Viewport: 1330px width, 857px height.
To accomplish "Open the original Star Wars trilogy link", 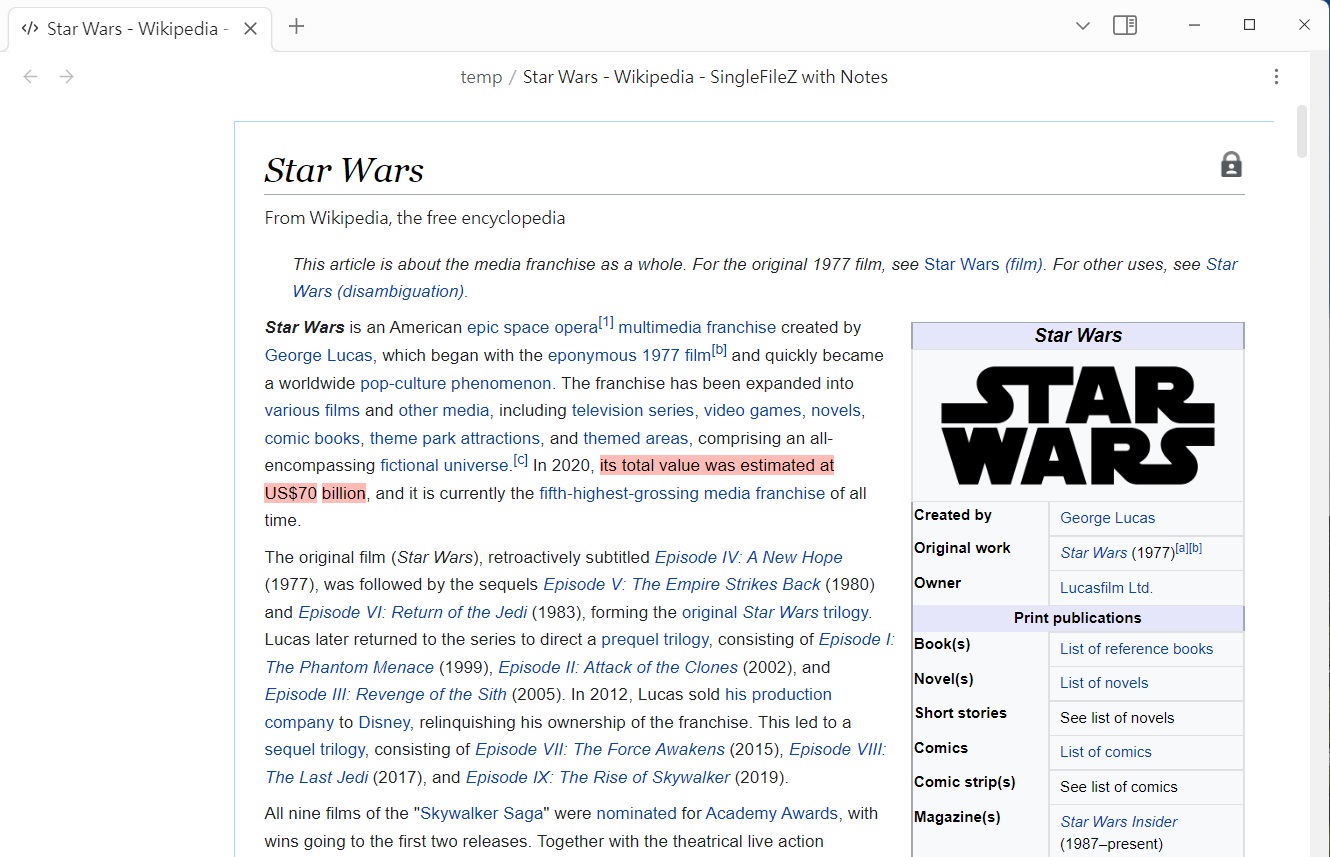I will [x=776, y=612].
